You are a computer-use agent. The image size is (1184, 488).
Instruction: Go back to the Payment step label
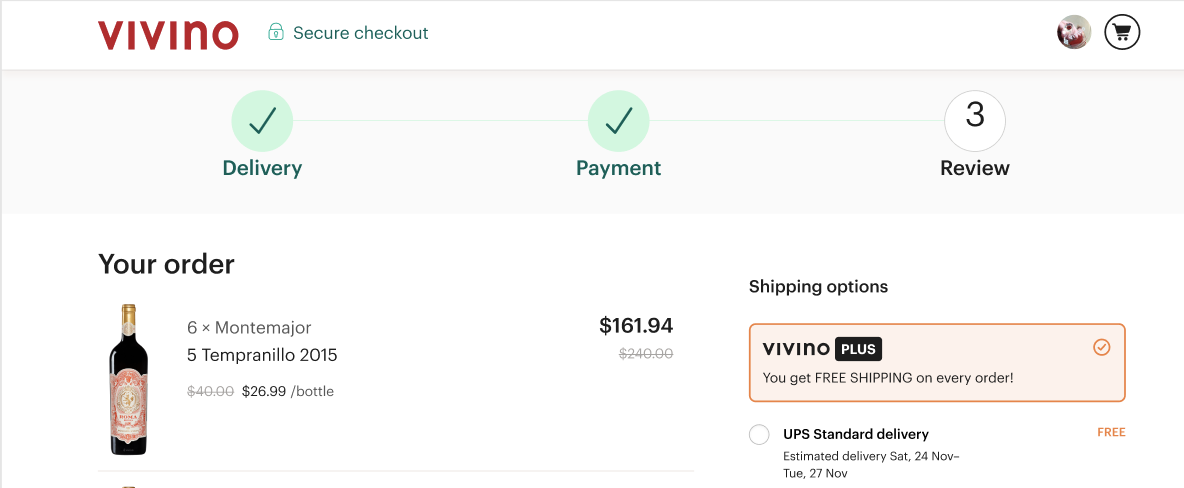pyautogui.click(x=618, y=168)
